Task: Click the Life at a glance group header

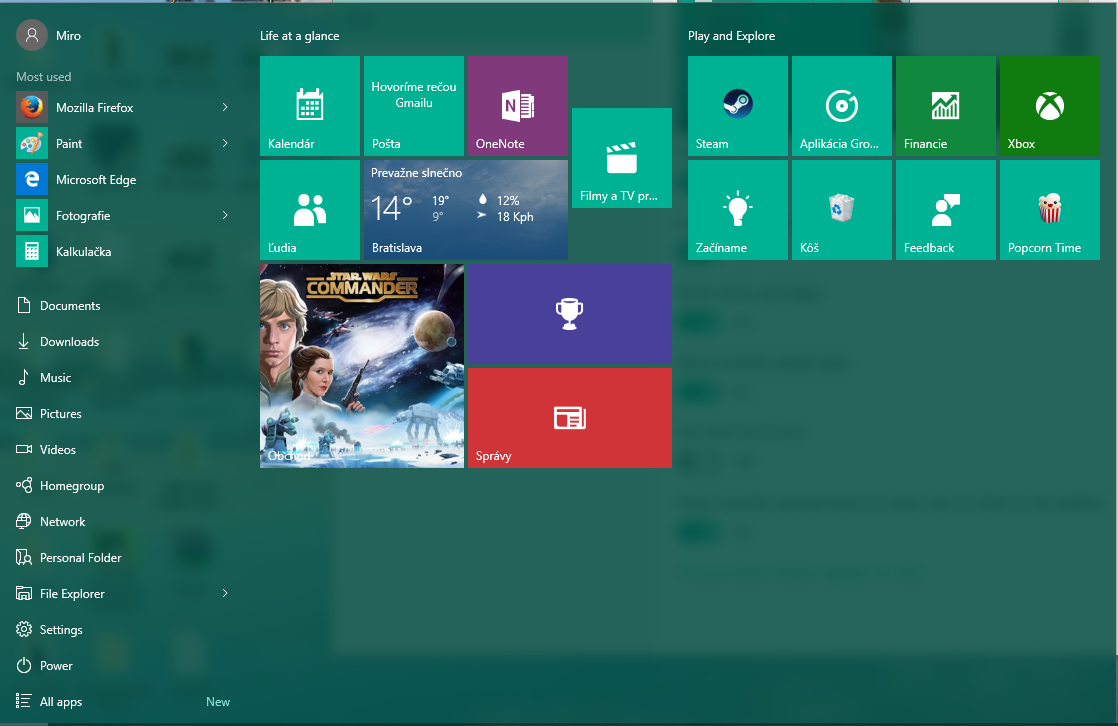Action: pyautogui.click(x=299, y=36)
